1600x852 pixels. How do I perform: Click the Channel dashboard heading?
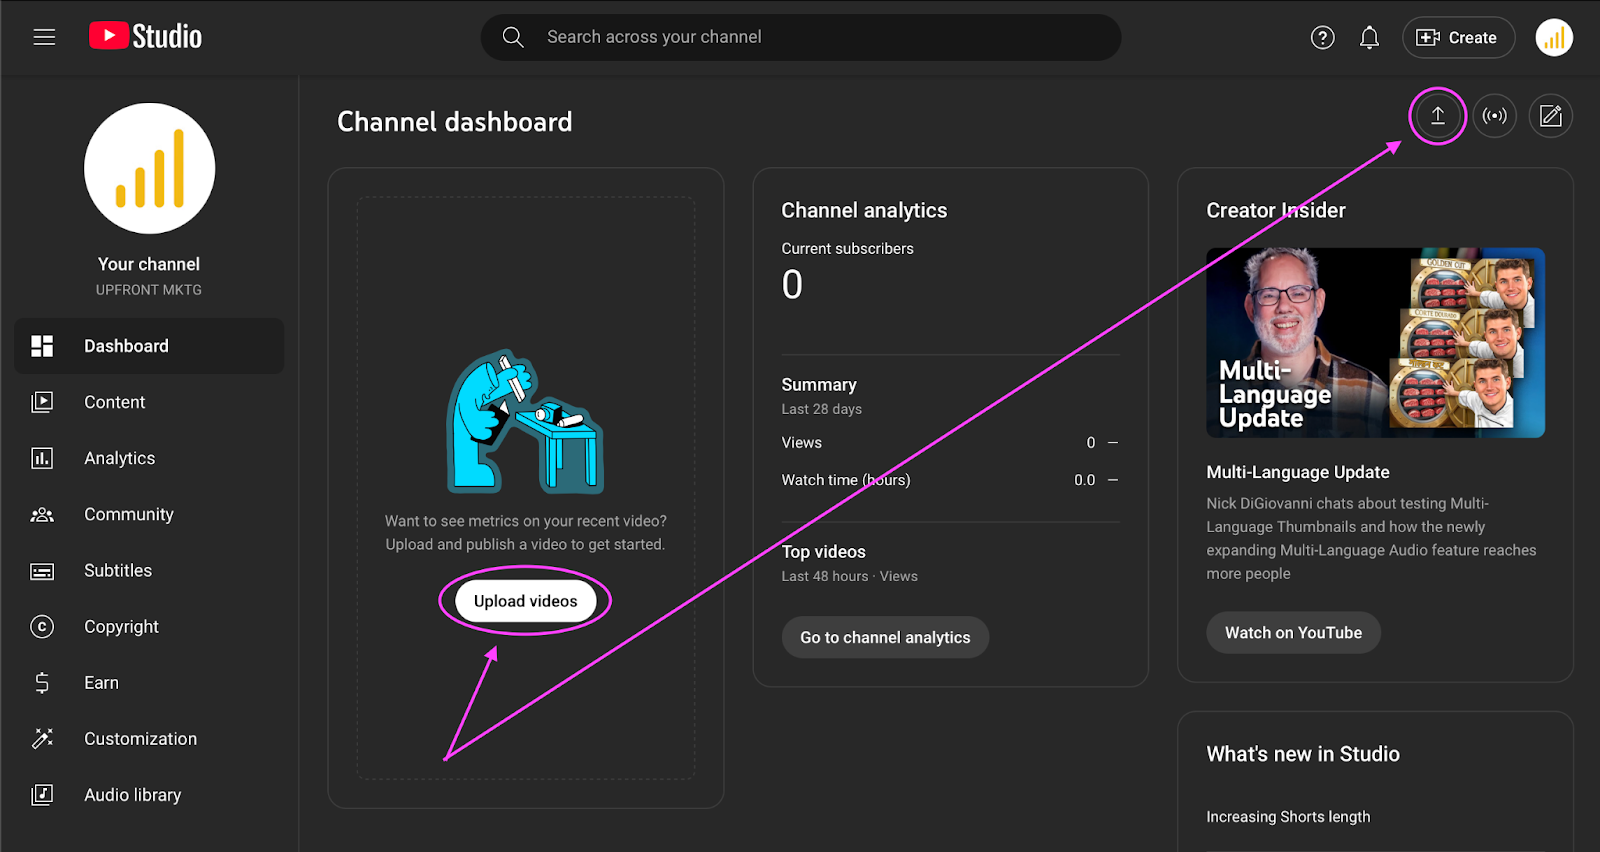455,122
